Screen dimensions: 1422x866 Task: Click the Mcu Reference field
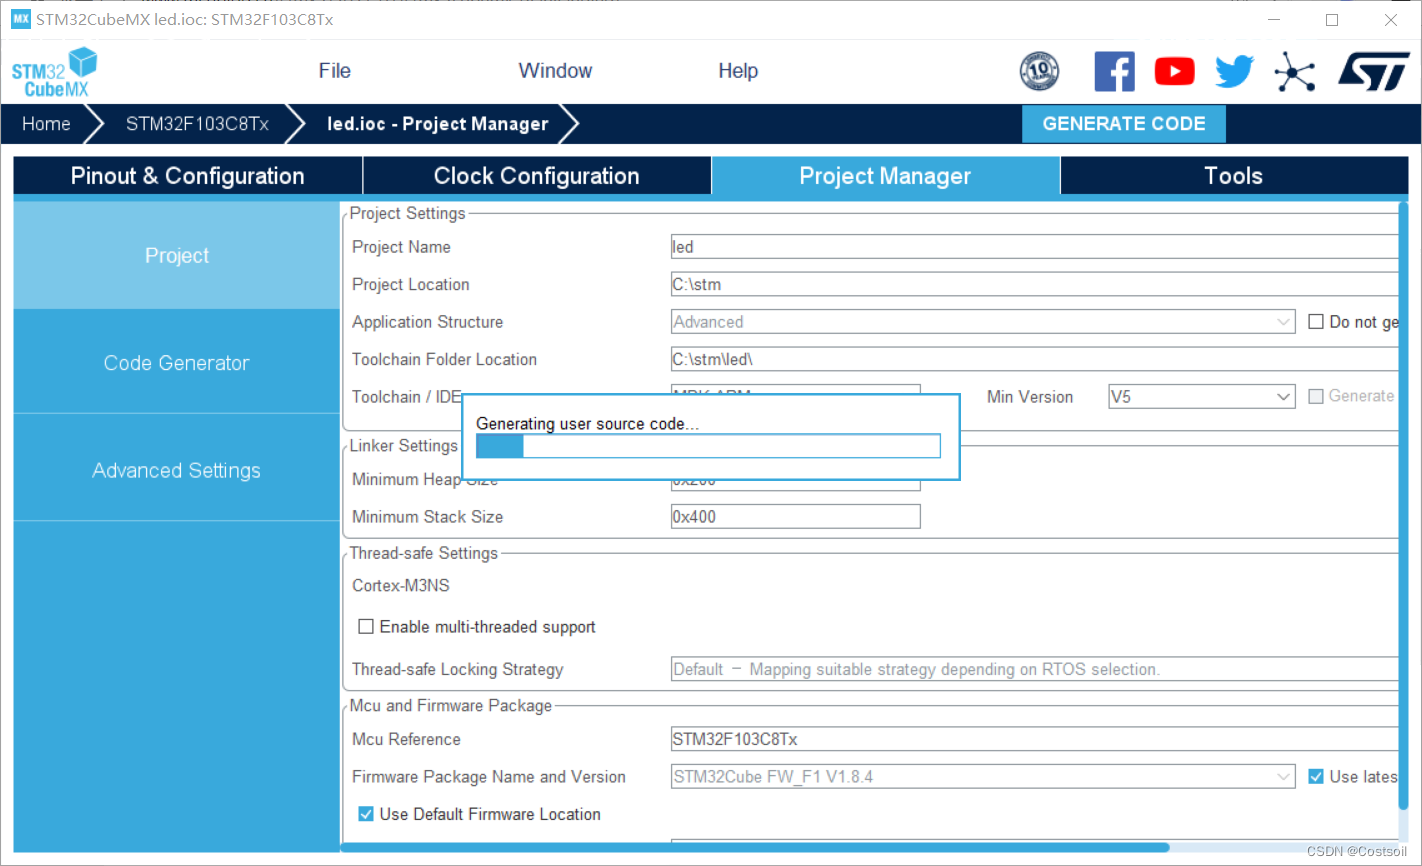point(1035,739)
